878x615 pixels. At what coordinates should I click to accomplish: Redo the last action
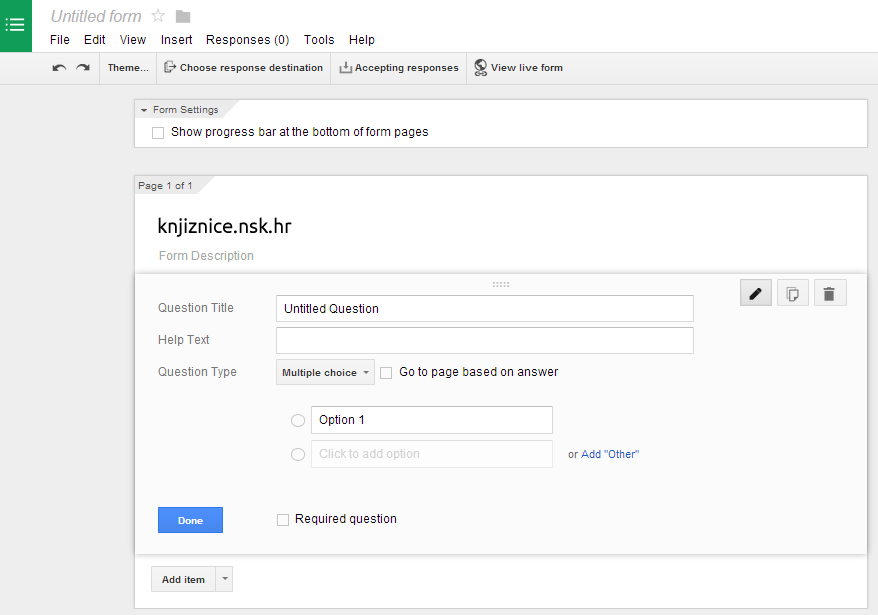[x=83, y=68]
